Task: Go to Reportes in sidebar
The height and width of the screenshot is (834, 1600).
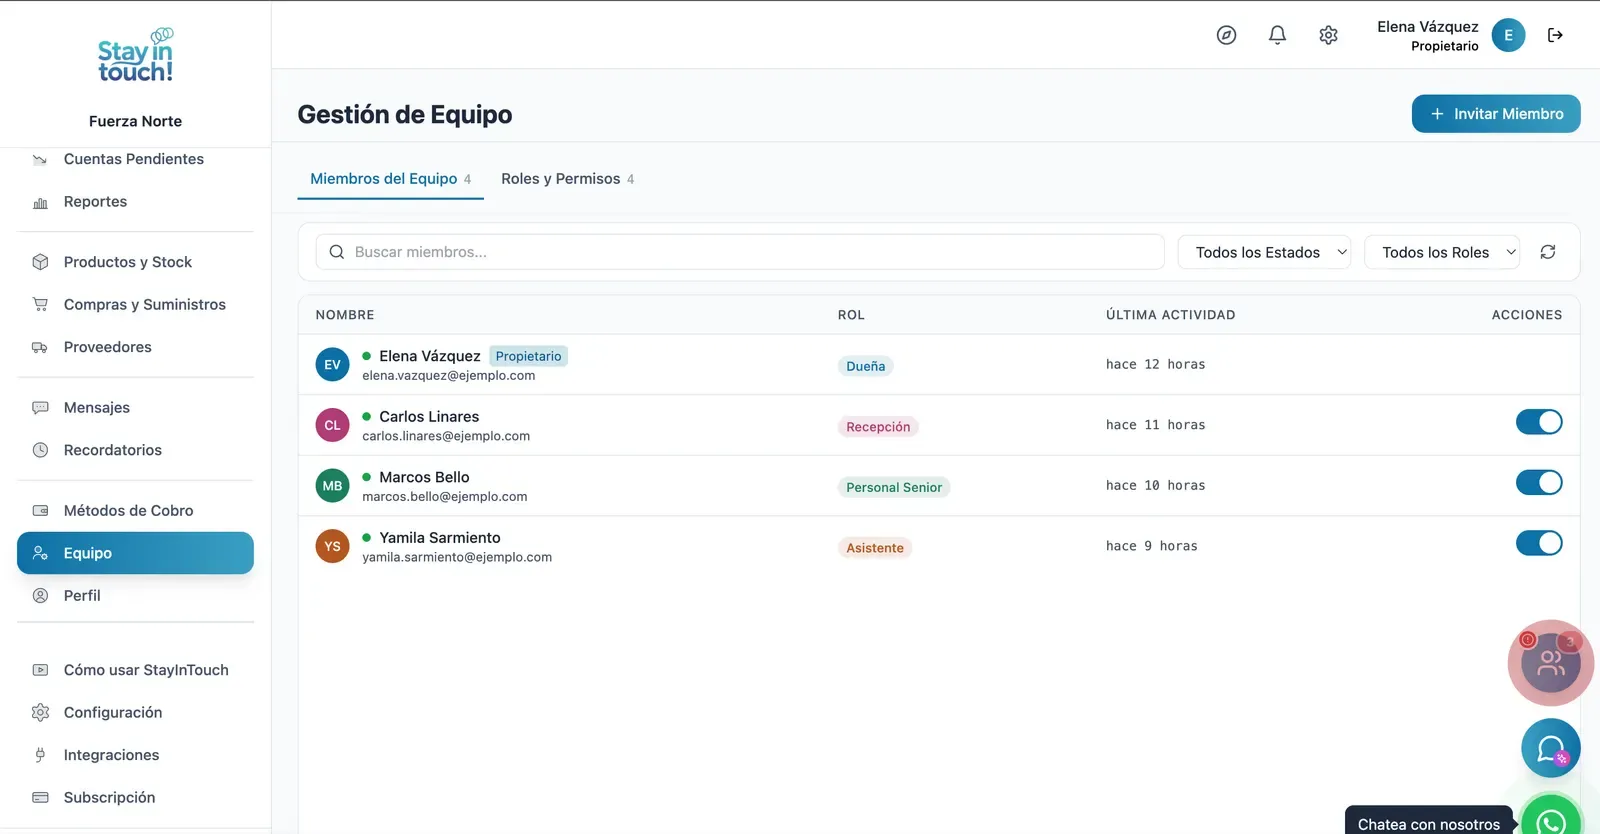Action: 135,202
